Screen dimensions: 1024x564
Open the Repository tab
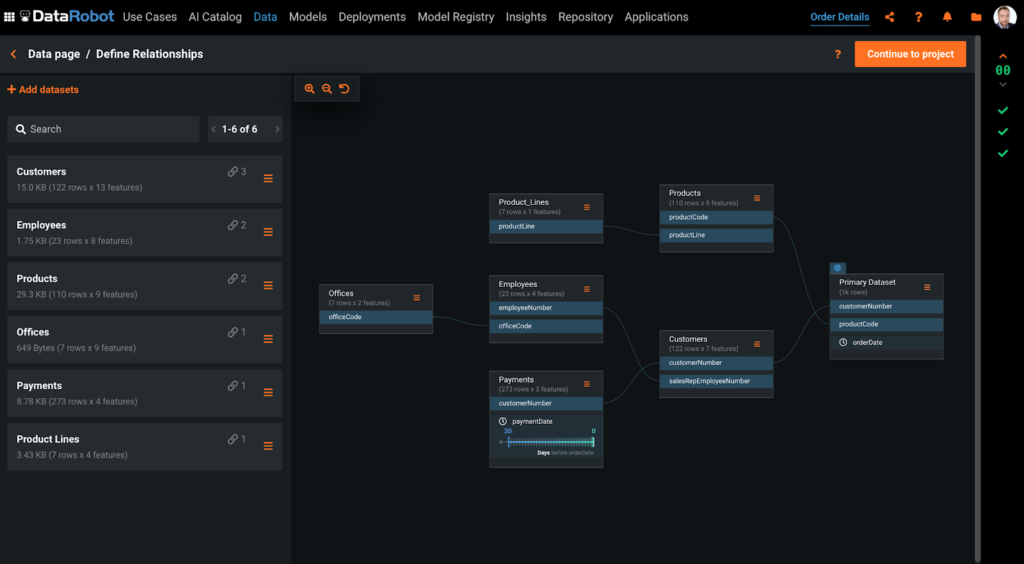pyautogui.click(x=585, y=17)
